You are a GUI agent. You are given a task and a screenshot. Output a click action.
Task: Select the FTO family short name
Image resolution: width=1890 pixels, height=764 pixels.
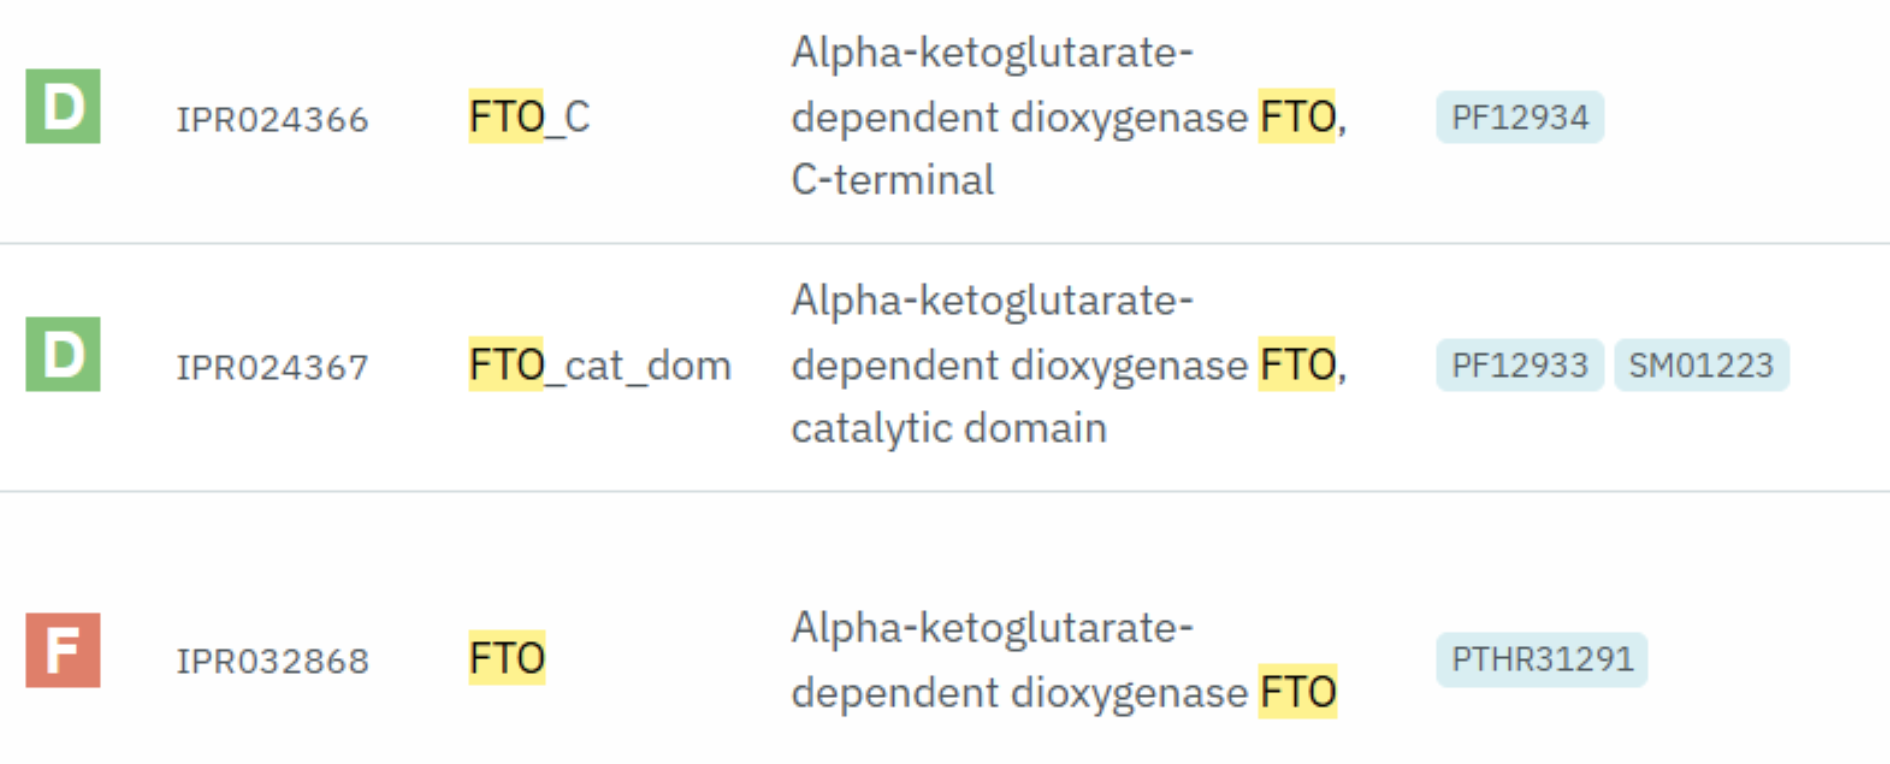tap(507, 658)
